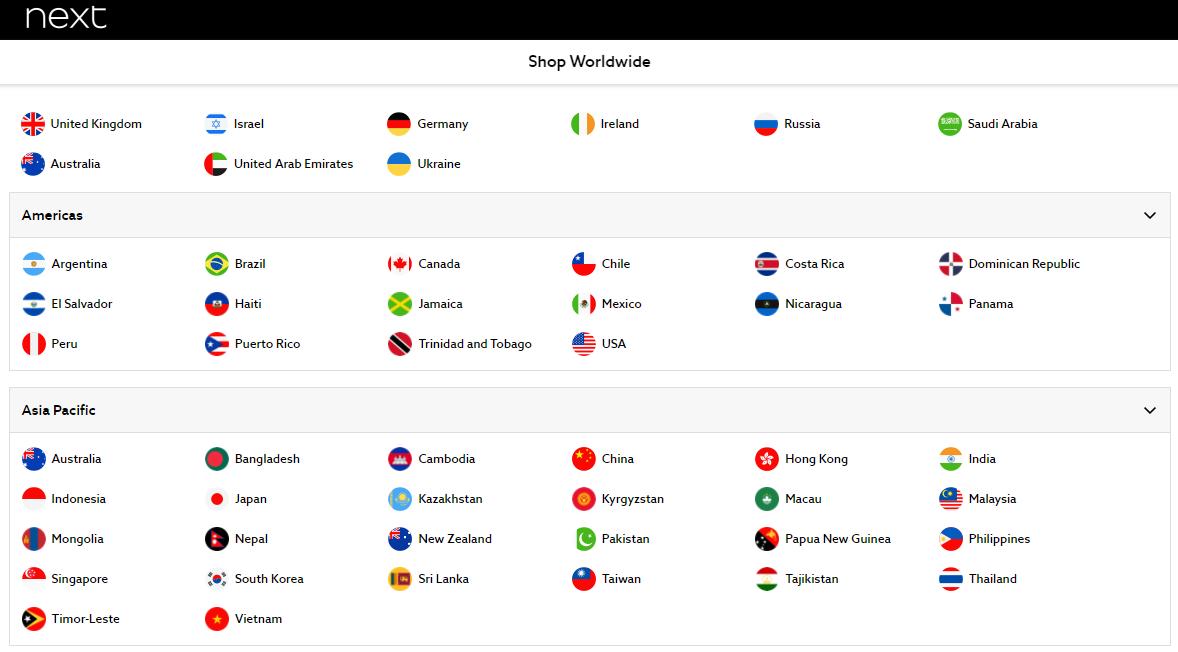Click the Japan flag icon
This screenshot has height=652, width=1178.
coord(217,499)
